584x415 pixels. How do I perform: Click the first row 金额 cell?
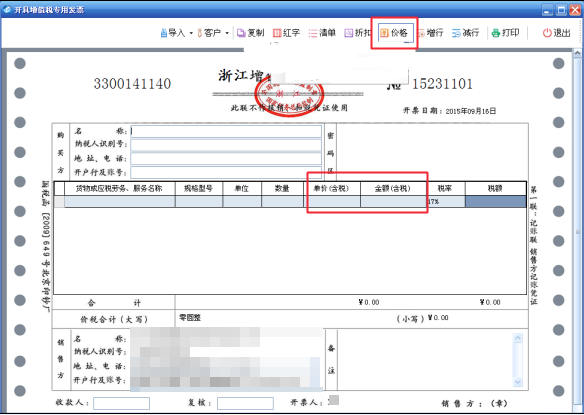[x=393, y=202]
